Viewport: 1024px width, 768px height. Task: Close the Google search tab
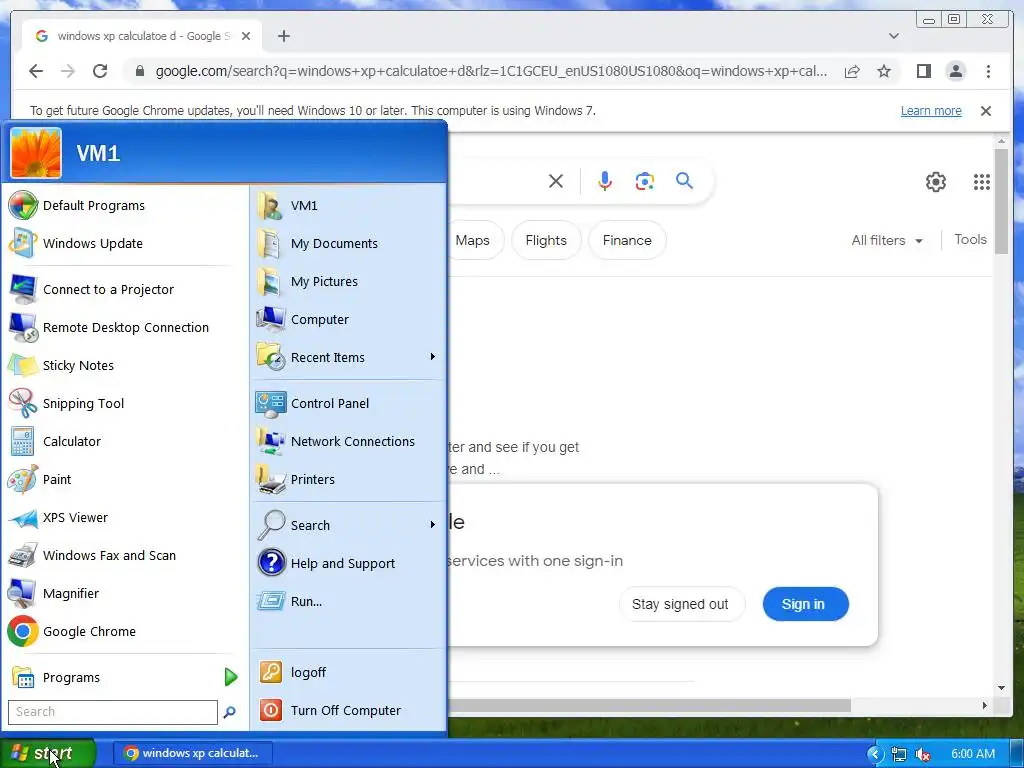pyautogui.click(x=246, y=36)
